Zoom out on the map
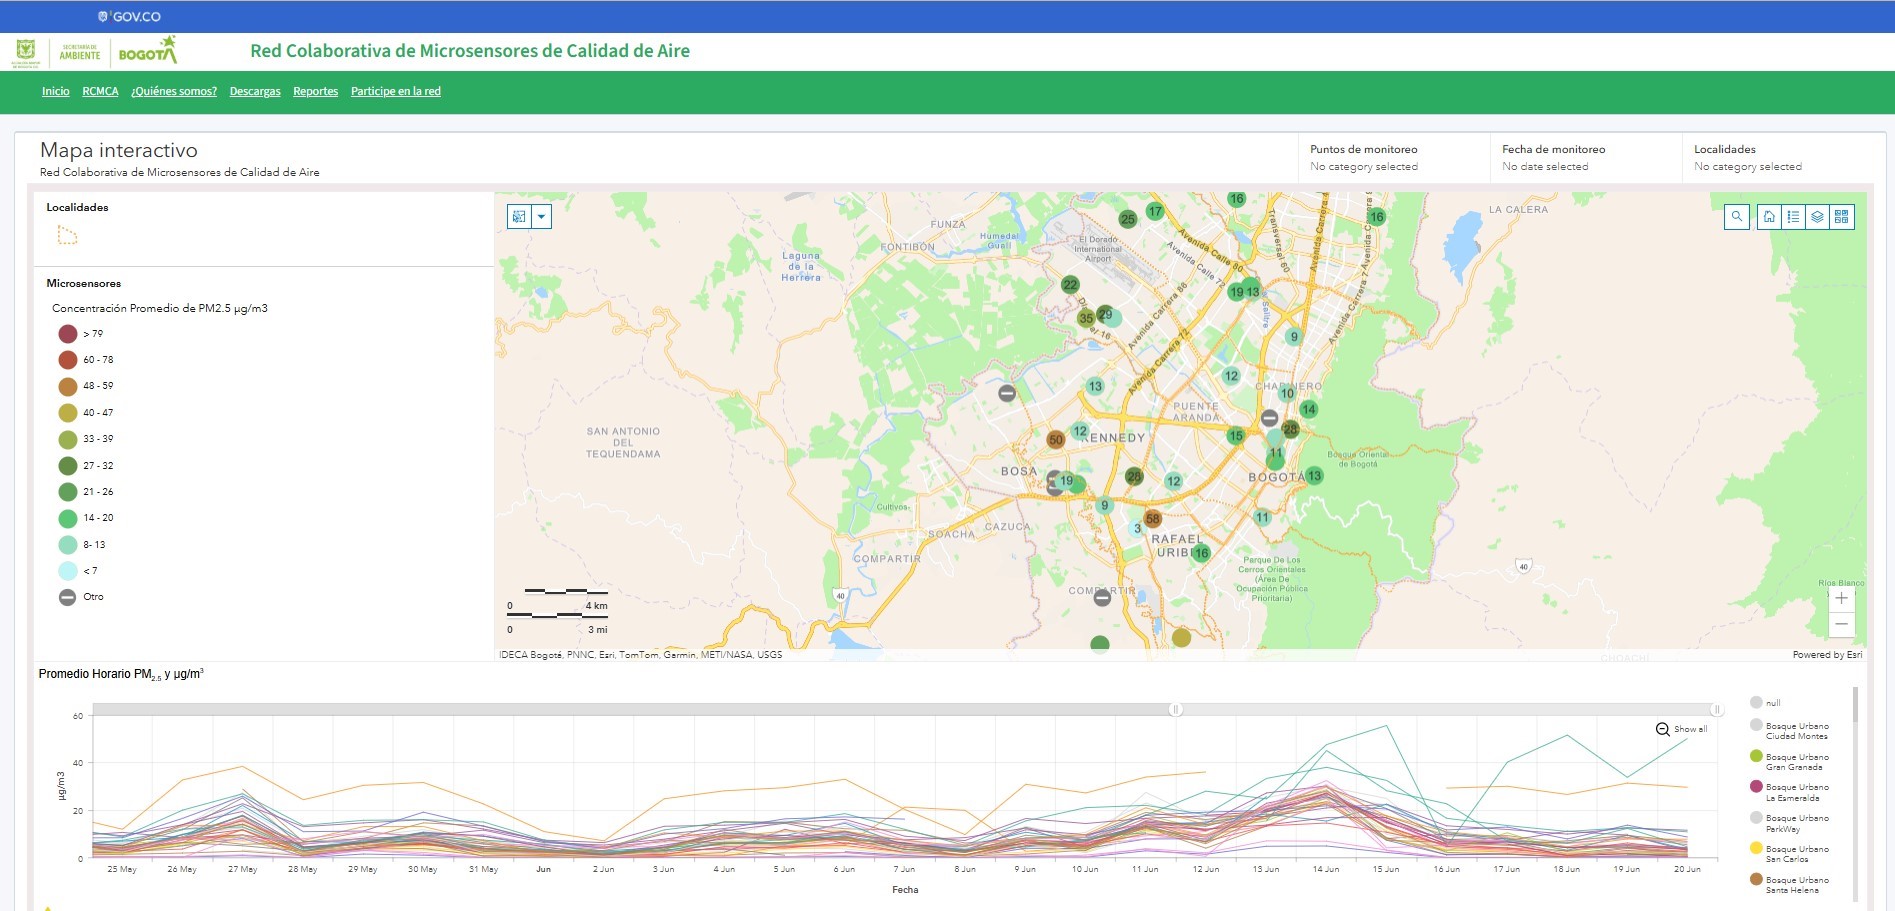The width and height of the screenshot is (1895, 911). [1841, 624]
